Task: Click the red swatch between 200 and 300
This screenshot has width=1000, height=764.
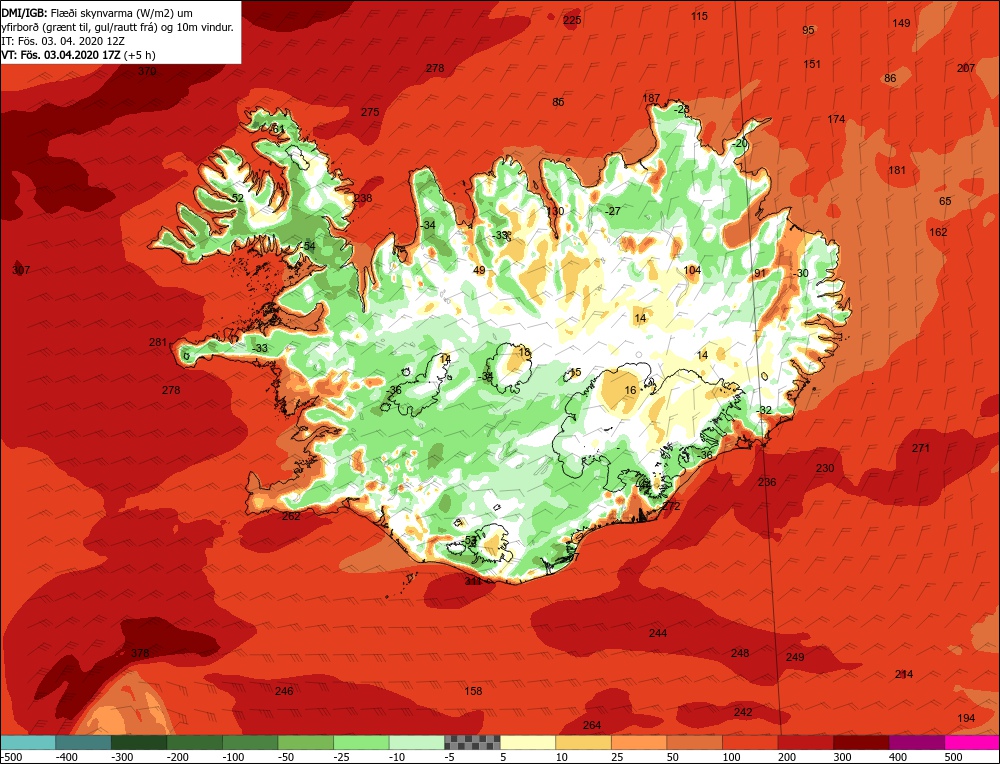Action: 805,742
